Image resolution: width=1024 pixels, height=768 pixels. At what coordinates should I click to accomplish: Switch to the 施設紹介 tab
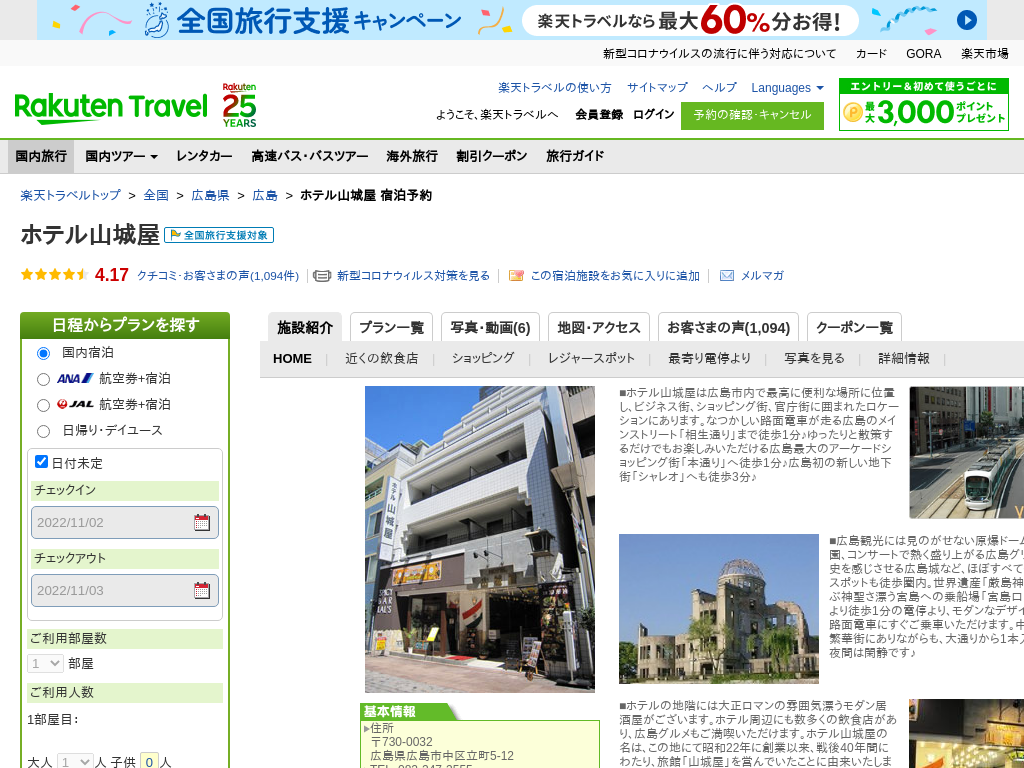(x=304, y=327)
